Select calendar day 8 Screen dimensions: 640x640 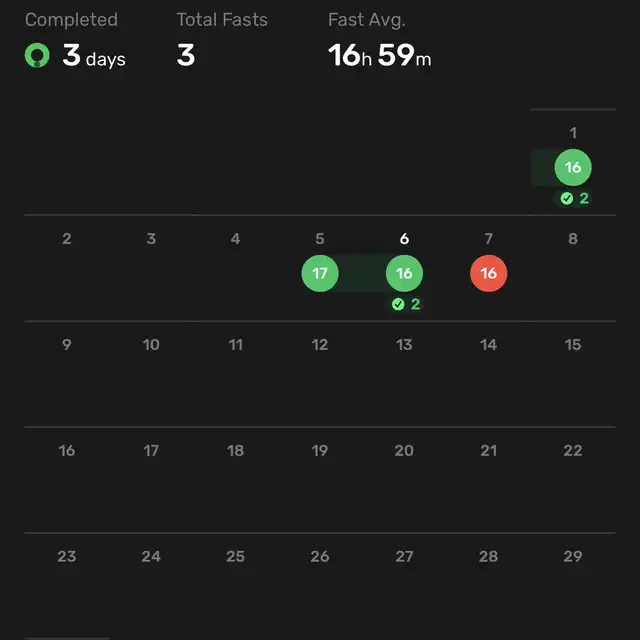573,239
